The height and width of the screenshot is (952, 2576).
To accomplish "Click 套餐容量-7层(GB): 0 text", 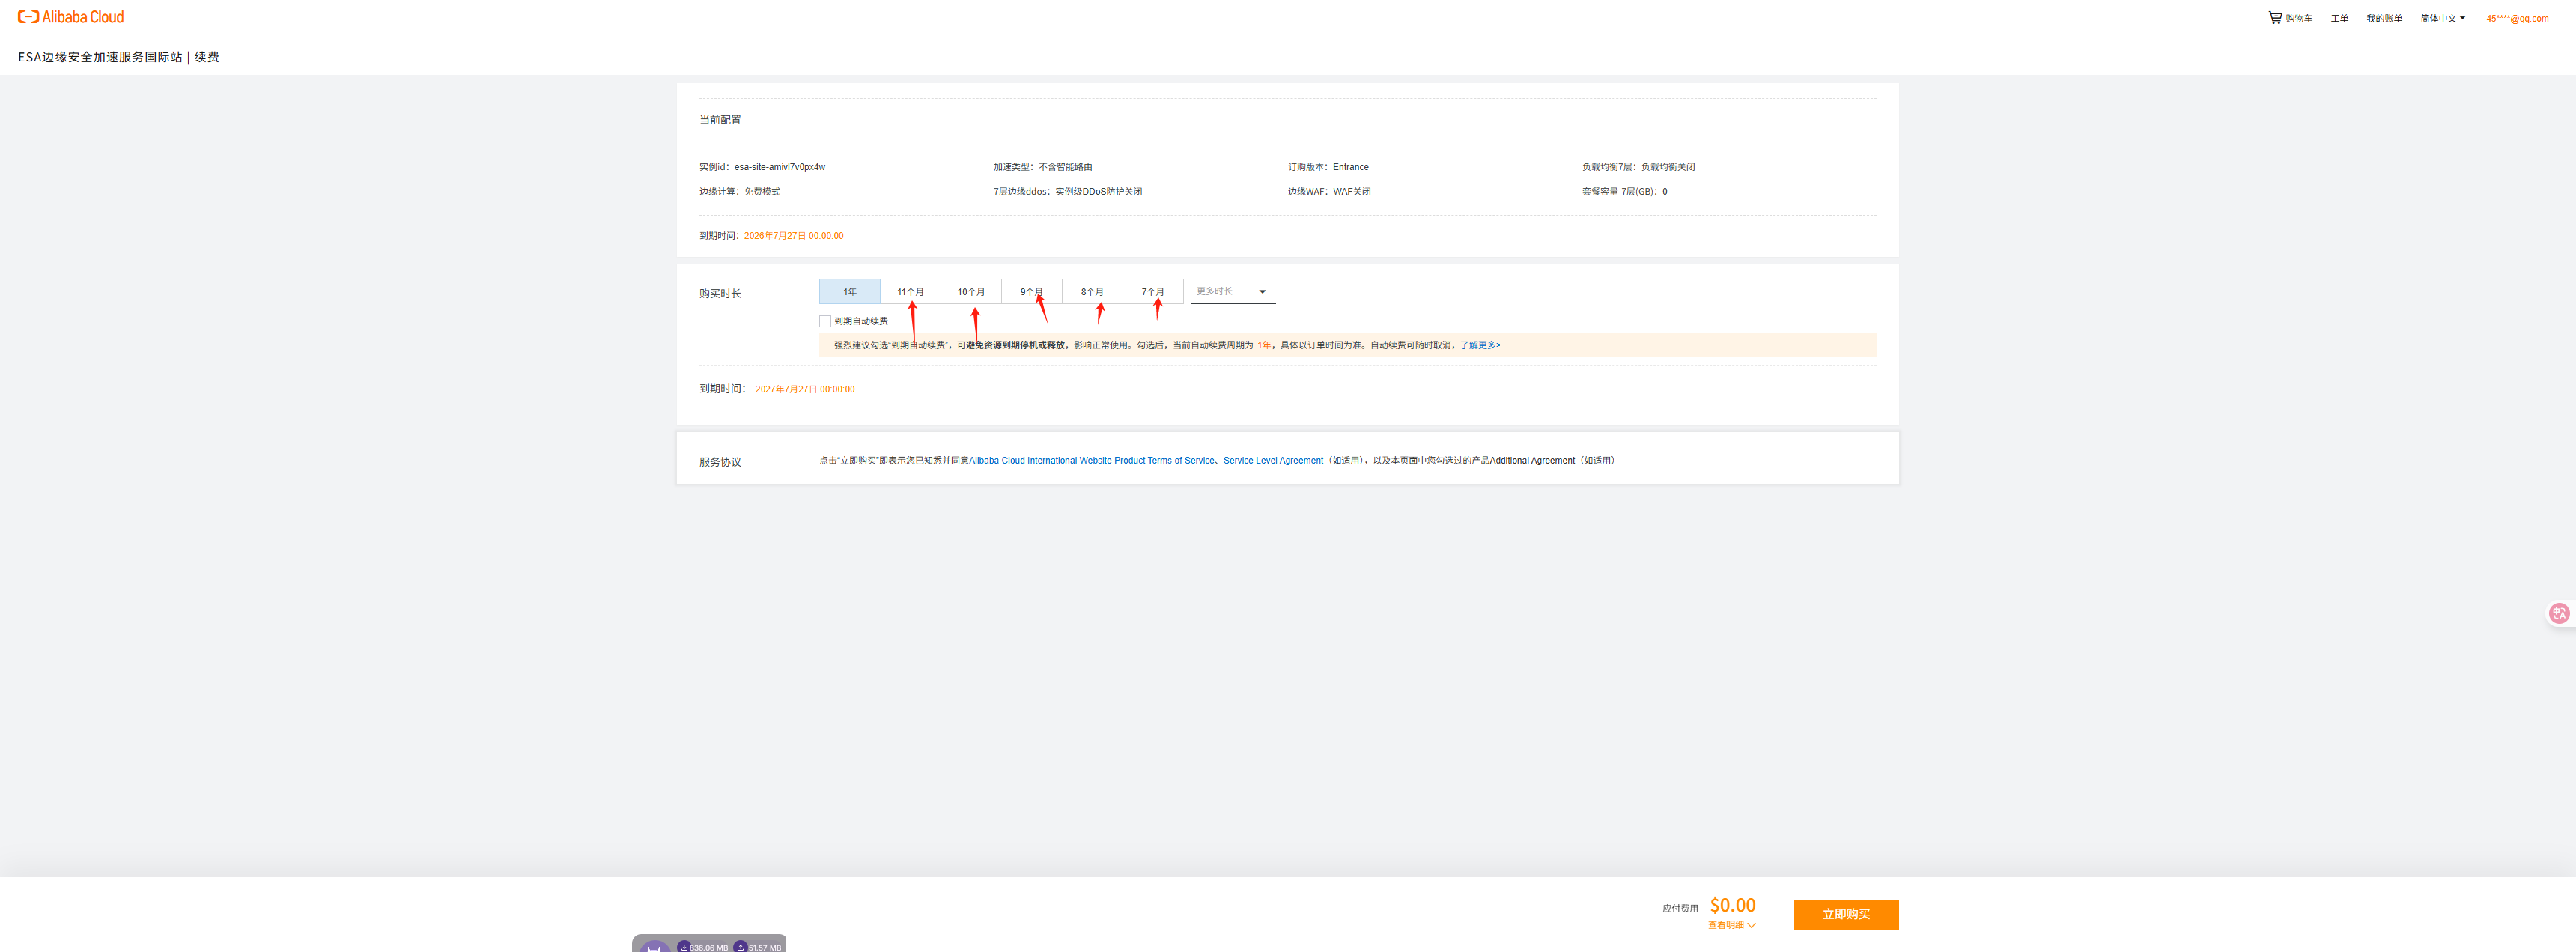I will (1624, 192).
